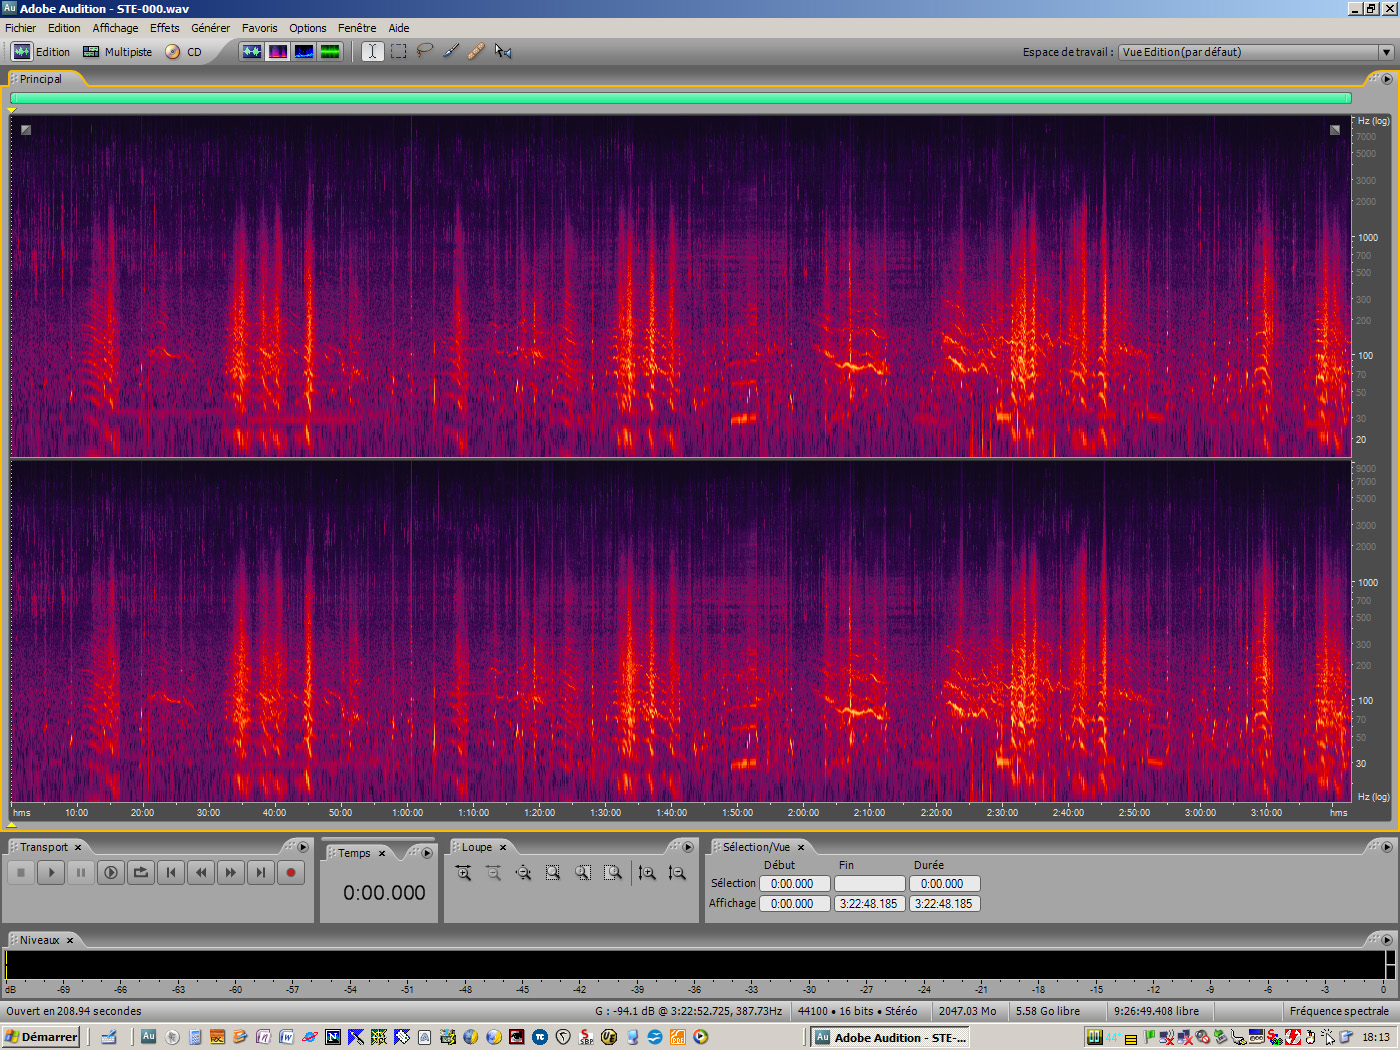The width and height of the screenshot is (1400, 1050).
Task: Click the green navigation range bar
Action: [x=680, y=98]
